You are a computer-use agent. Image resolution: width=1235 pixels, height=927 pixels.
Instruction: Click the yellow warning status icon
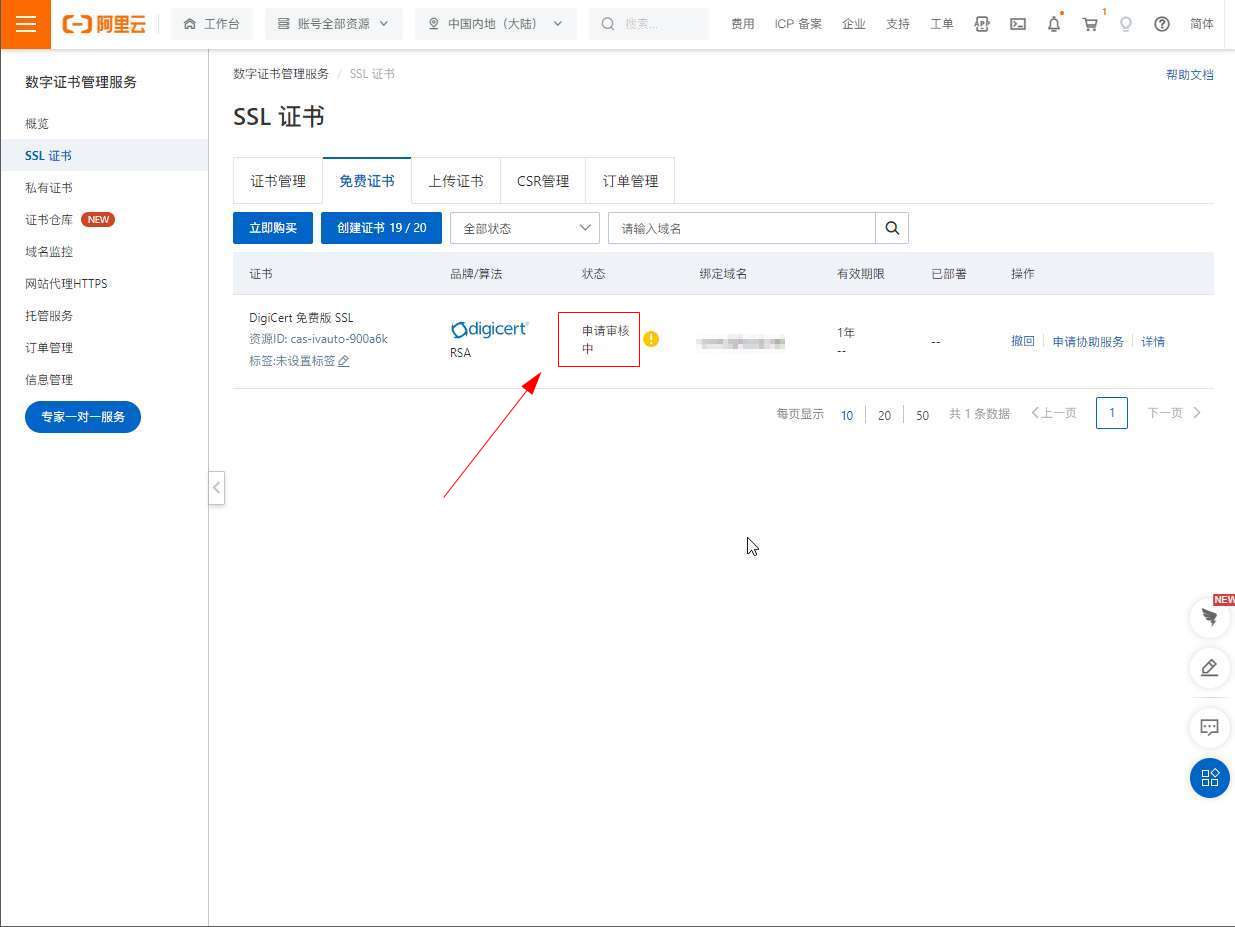[x=651, y=339]
